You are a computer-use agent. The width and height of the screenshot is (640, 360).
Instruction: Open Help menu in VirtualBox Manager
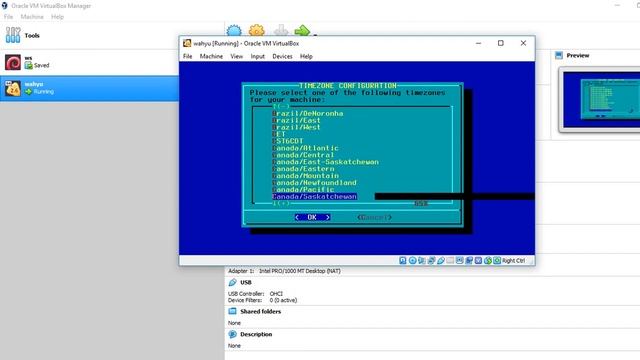click(x=57, y=17)
